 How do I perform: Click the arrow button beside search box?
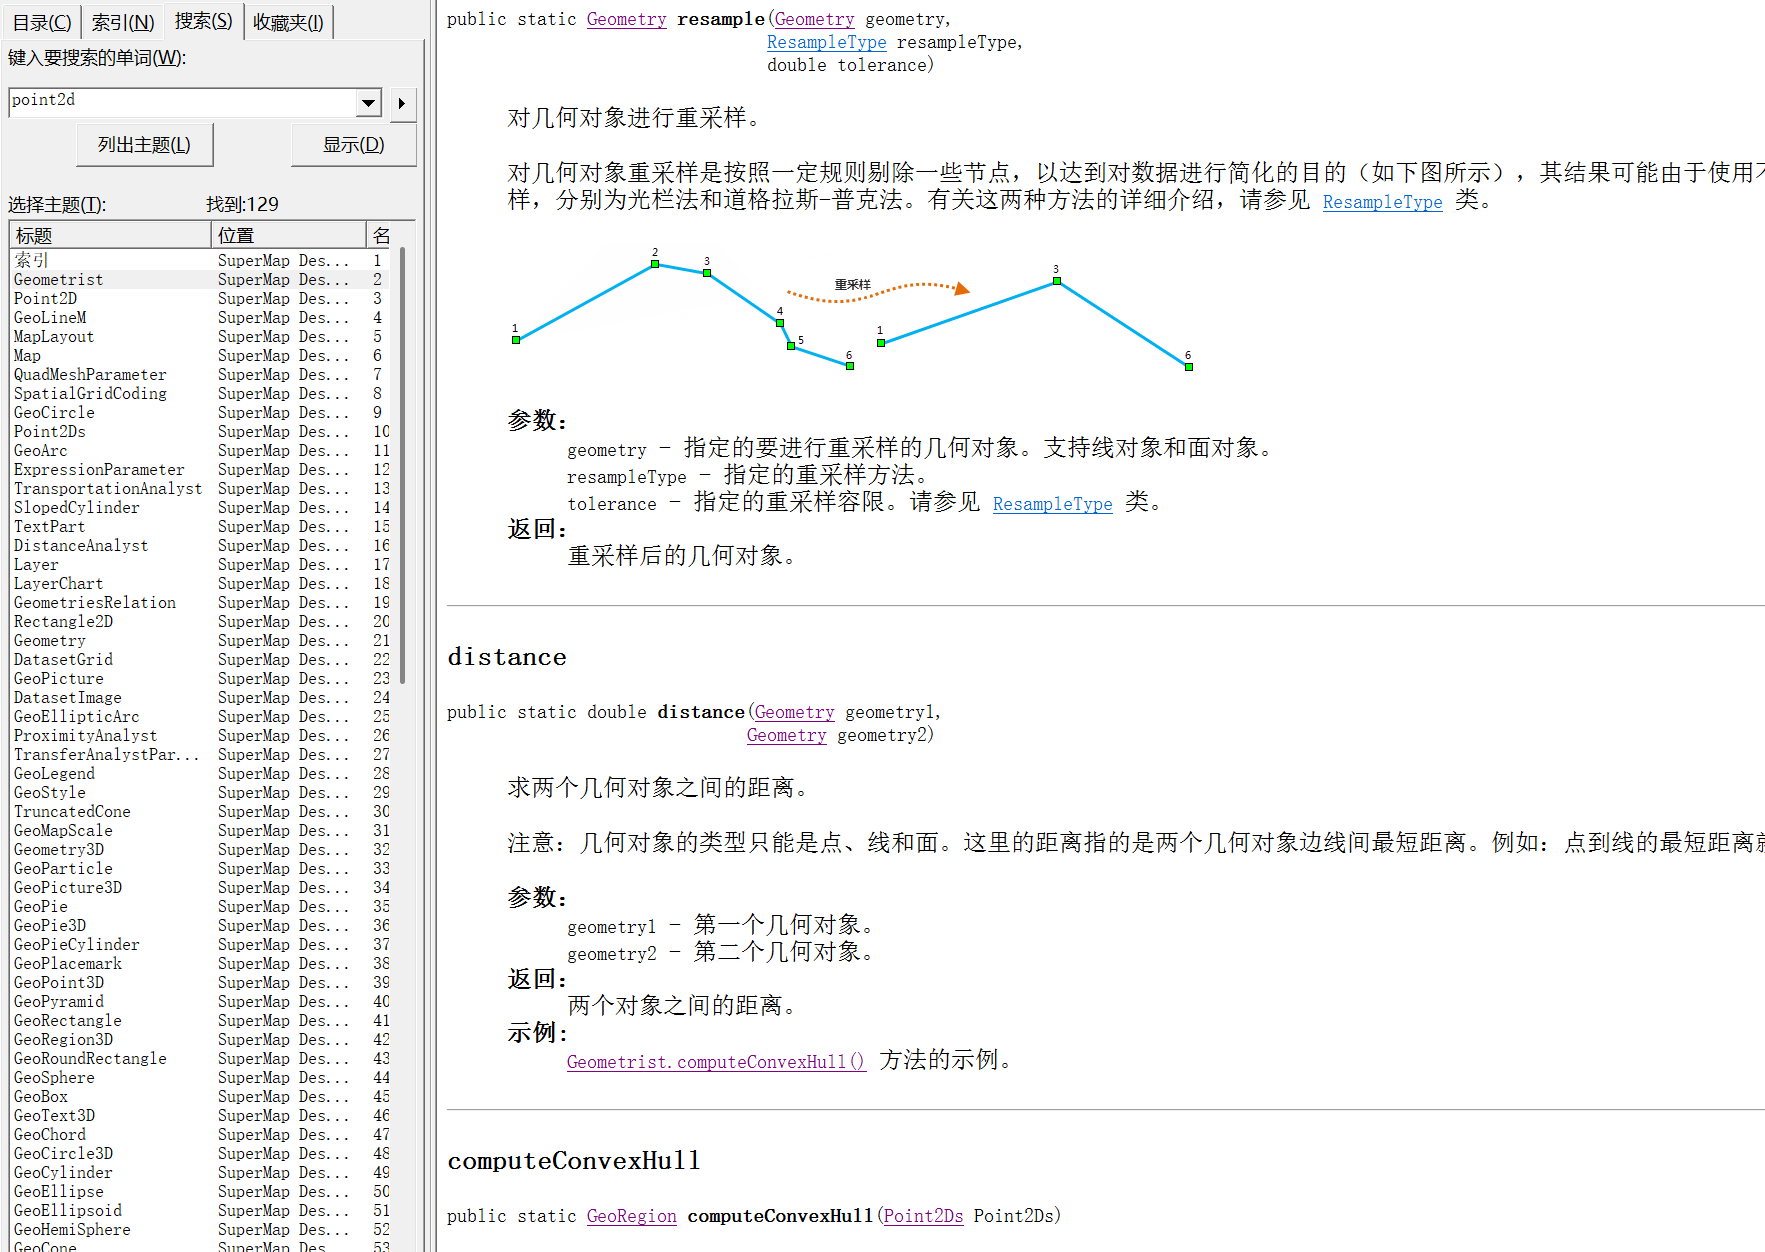pos(402,103)
